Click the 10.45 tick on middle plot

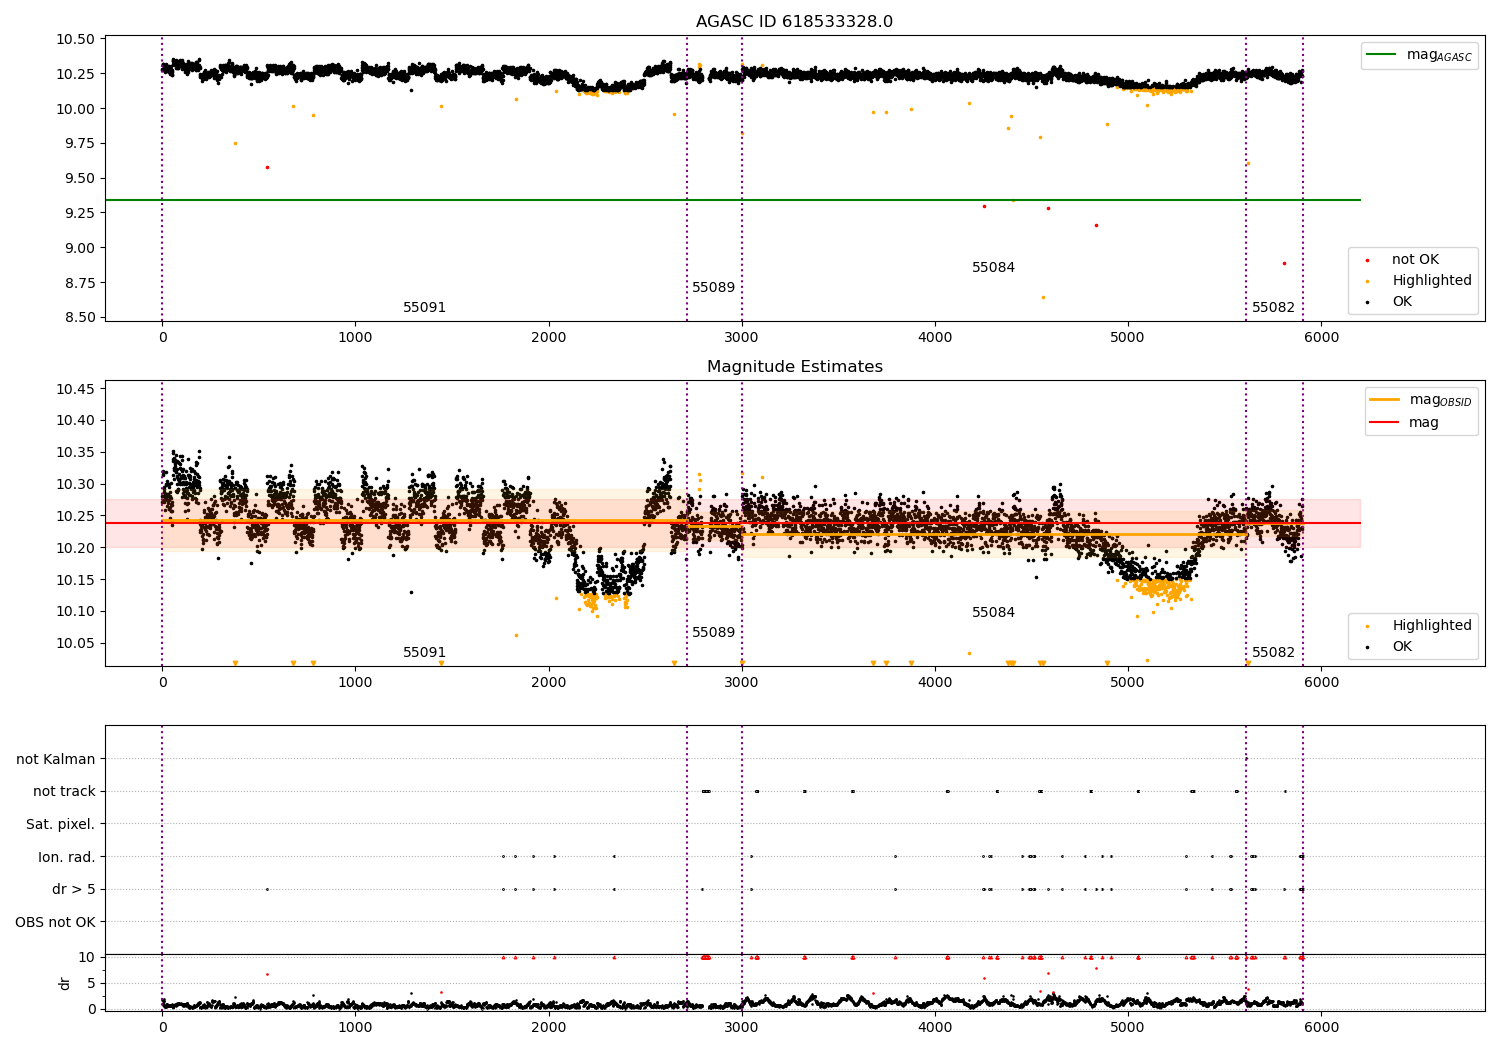(x=75, y=389)
